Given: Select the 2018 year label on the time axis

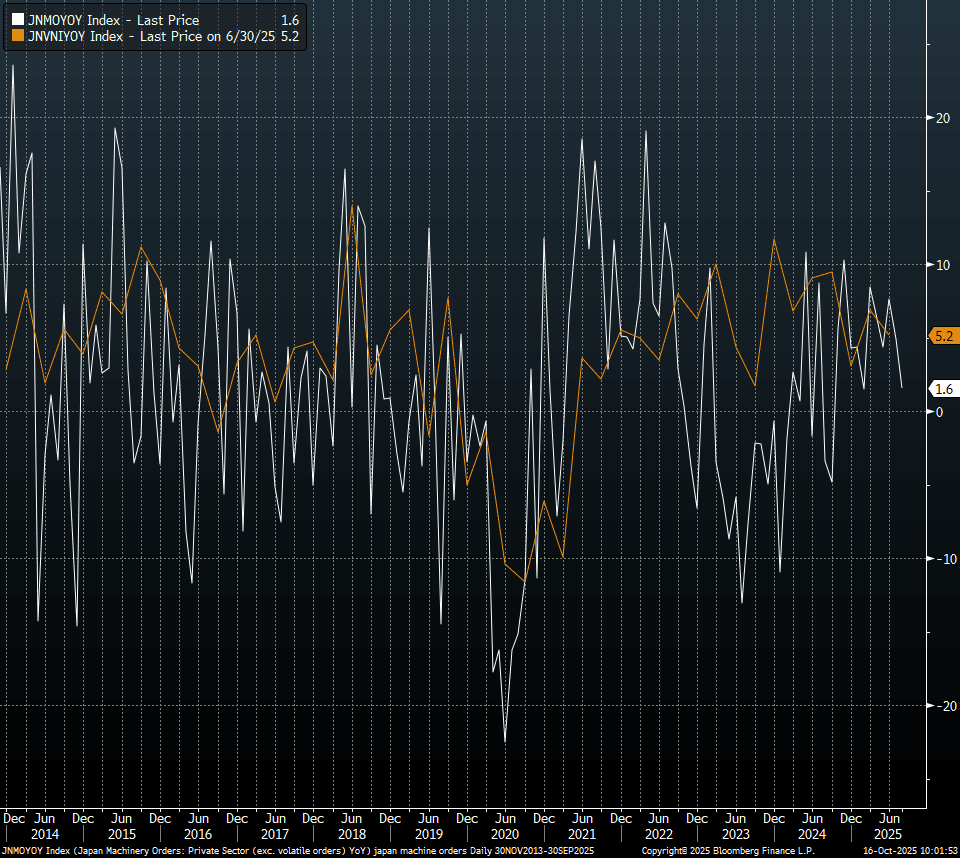Looking at the screenshot, I should (352, 834).
